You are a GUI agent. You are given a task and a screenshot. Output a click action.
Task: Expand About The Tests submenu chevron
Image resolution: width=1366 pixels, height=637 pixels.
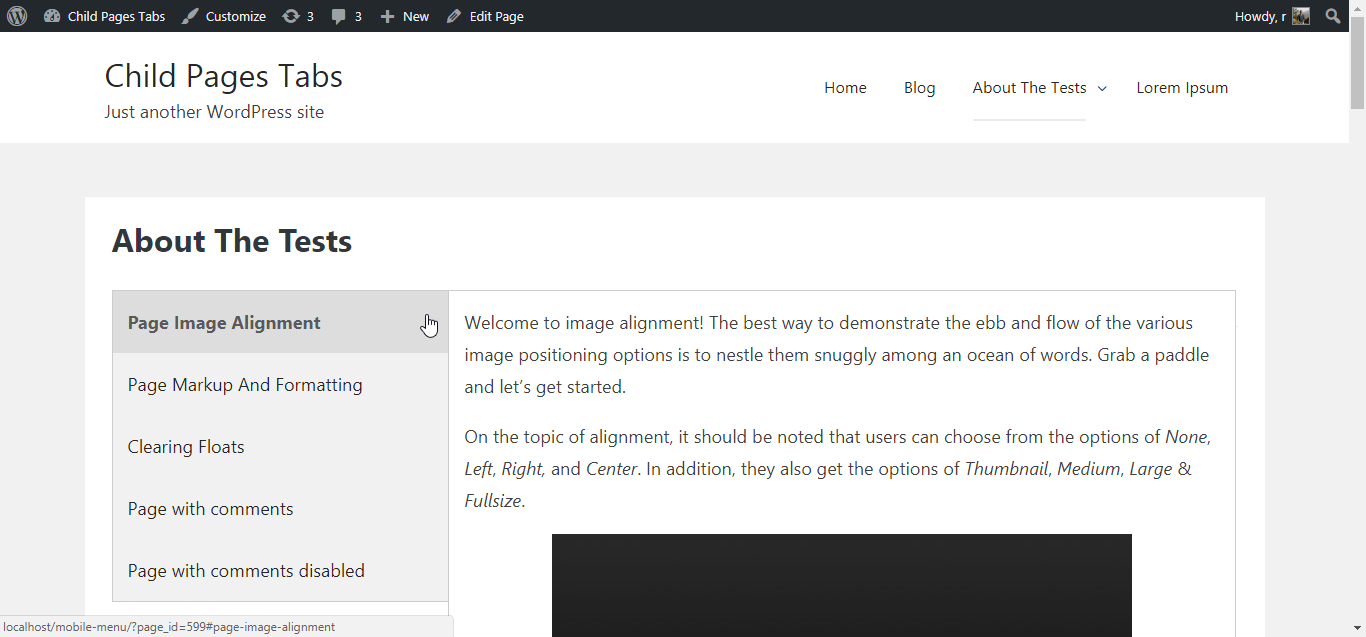click(x=1102, y=89)
